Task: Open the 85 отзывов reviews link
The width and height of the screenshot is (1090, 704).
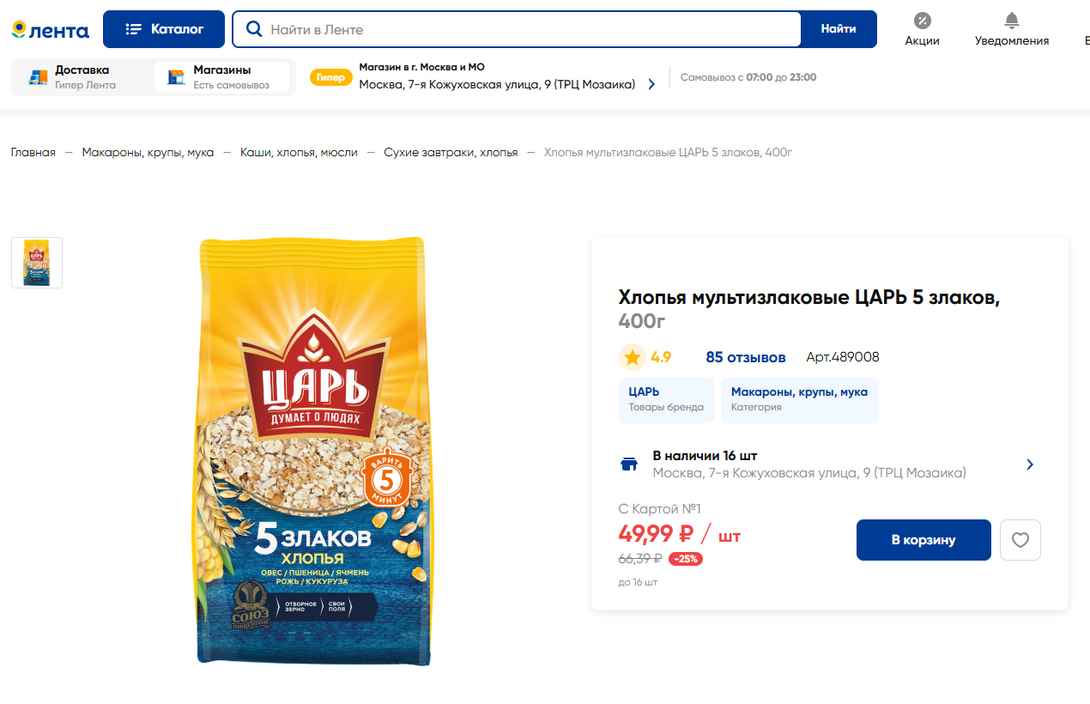Action: tap(745, 357)
